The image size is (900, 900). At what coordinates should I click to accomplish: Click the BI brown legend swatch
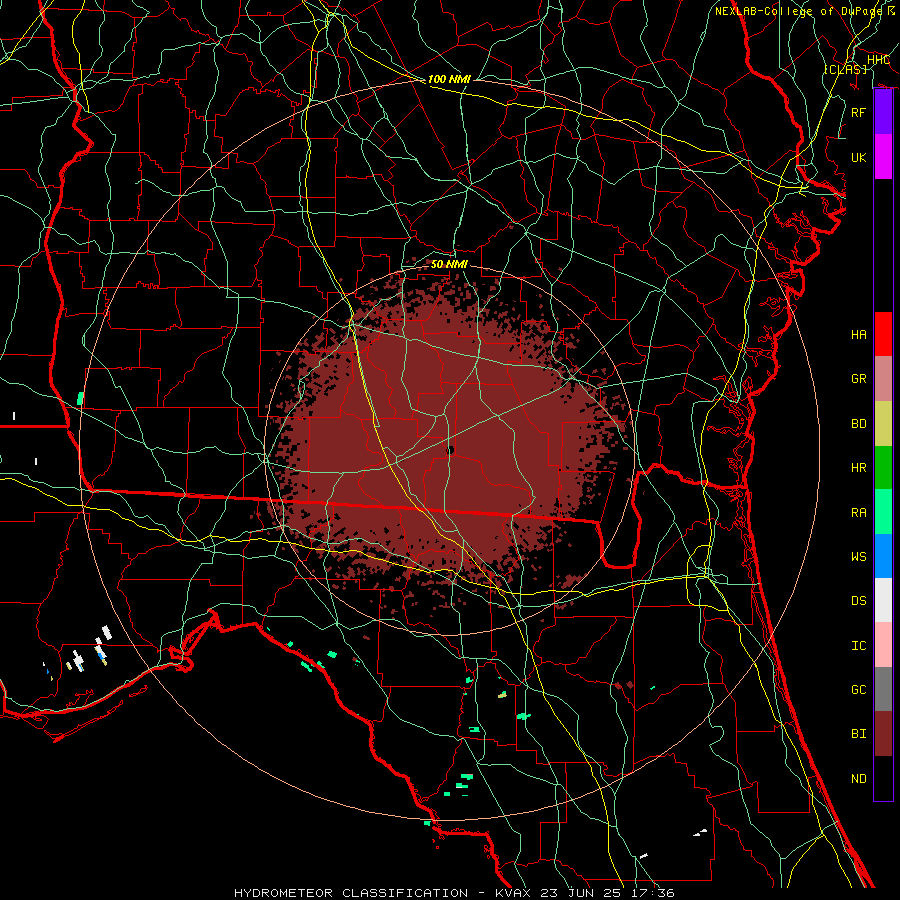tap(883, 734)
